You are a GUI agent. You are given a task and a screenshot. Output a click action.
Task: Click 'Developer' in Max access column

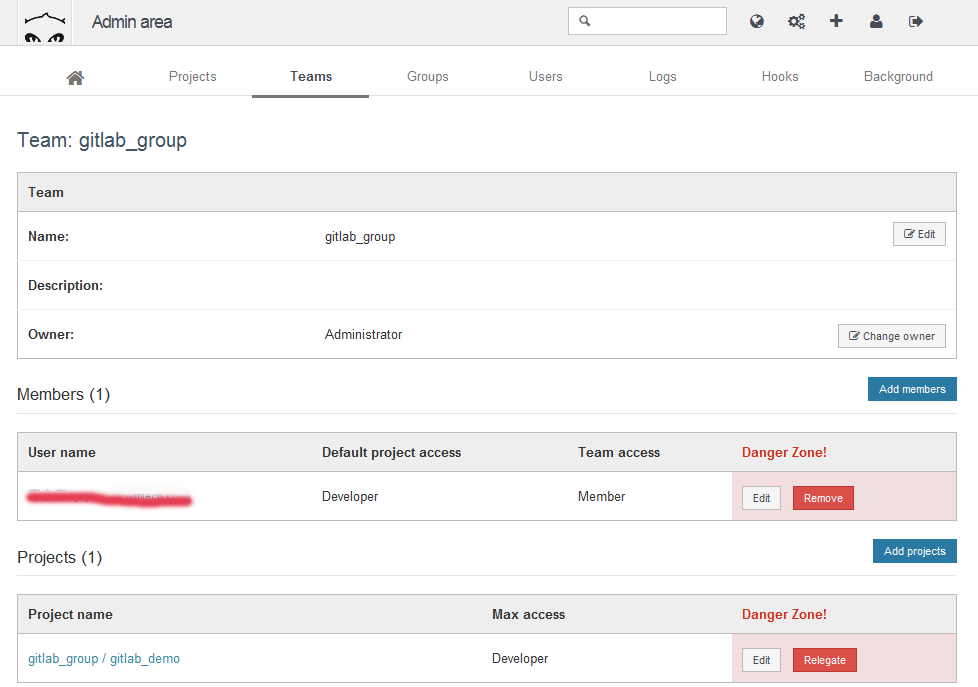pyautogui.click(x=520, y=658)
